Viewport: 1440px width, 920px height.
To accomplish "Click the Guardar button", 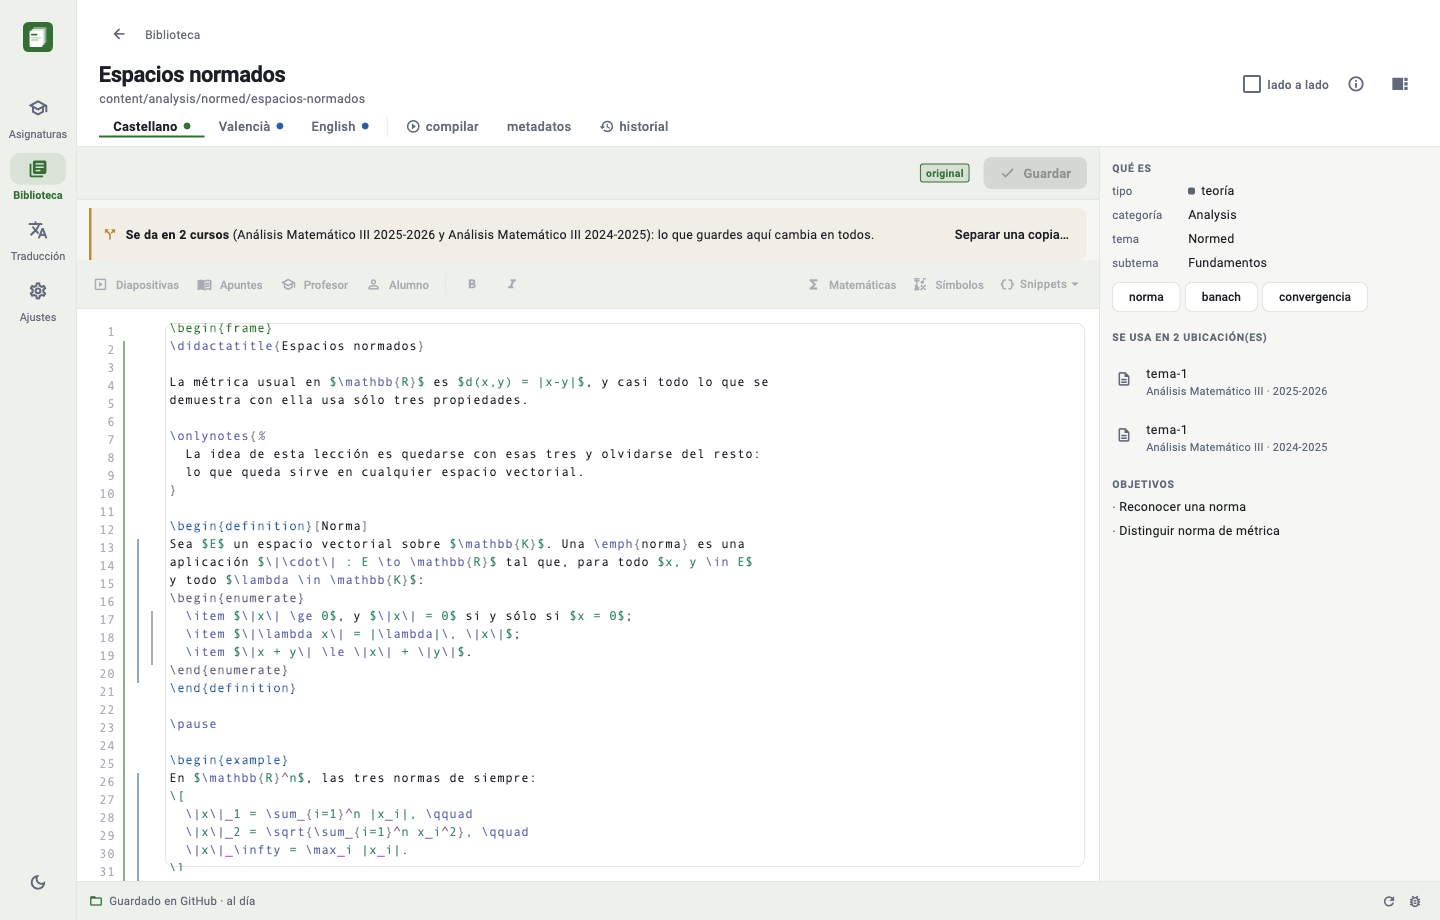I will tap(1035, 173).
